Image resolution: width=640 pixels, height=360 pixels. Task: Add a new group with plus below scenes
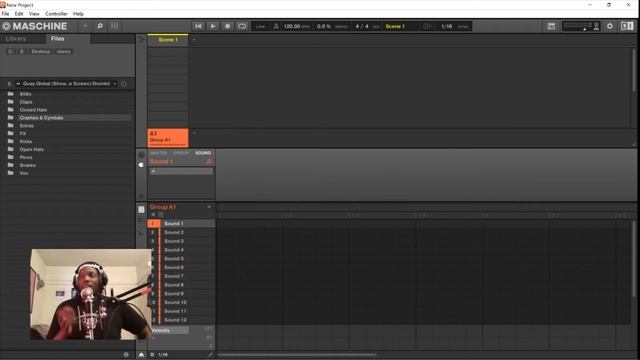click(x=194, y=133)
